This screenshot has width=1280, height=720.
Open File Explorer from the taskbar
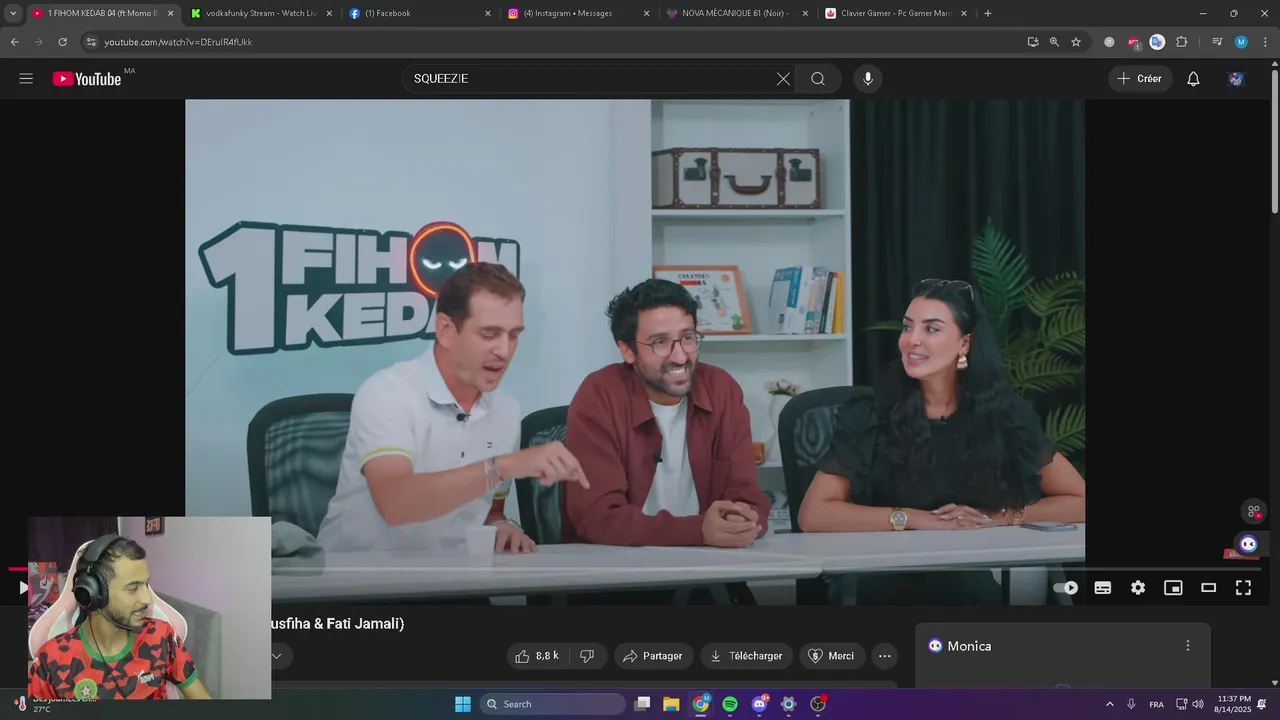point(671,704)
